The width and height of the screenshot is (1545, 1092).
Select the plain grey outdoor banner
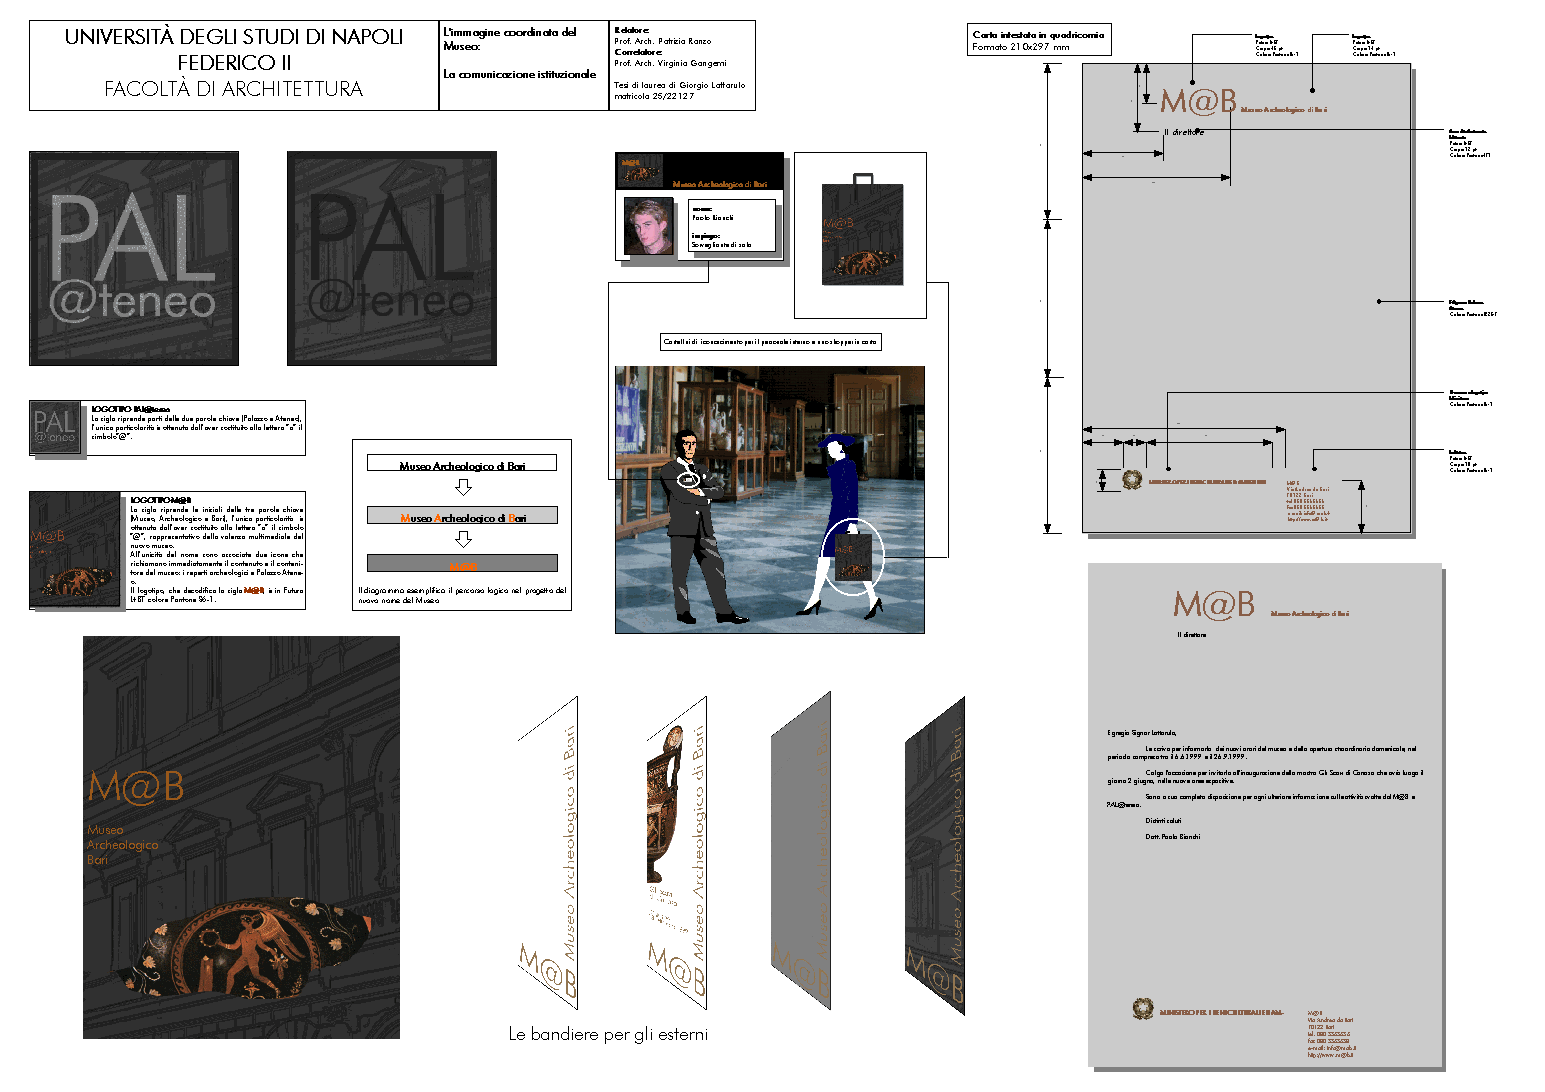click(x=801, y=851)
